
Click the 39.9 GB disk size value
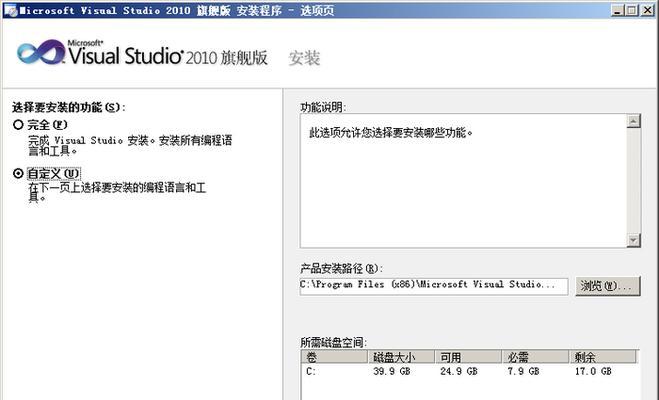pyautogui.click(x=392, y=371)
